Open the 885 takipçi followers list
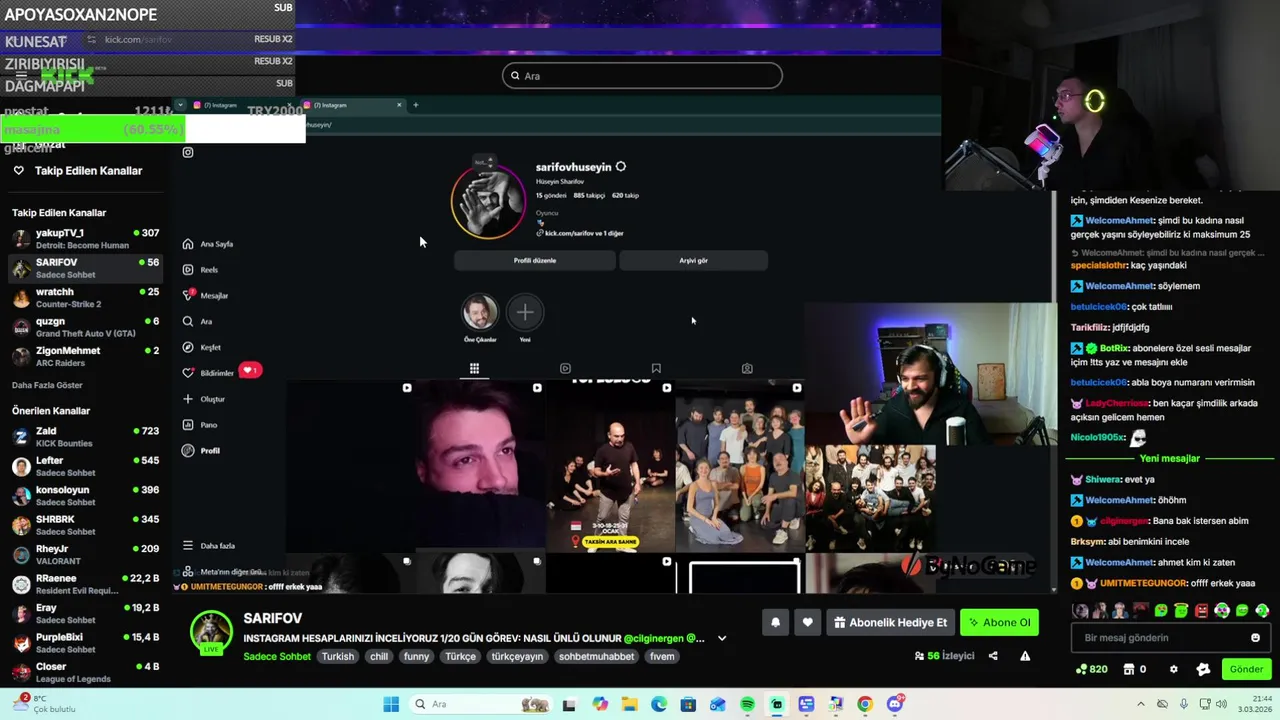The image size is (1280, 720). (x=587, y=195)
